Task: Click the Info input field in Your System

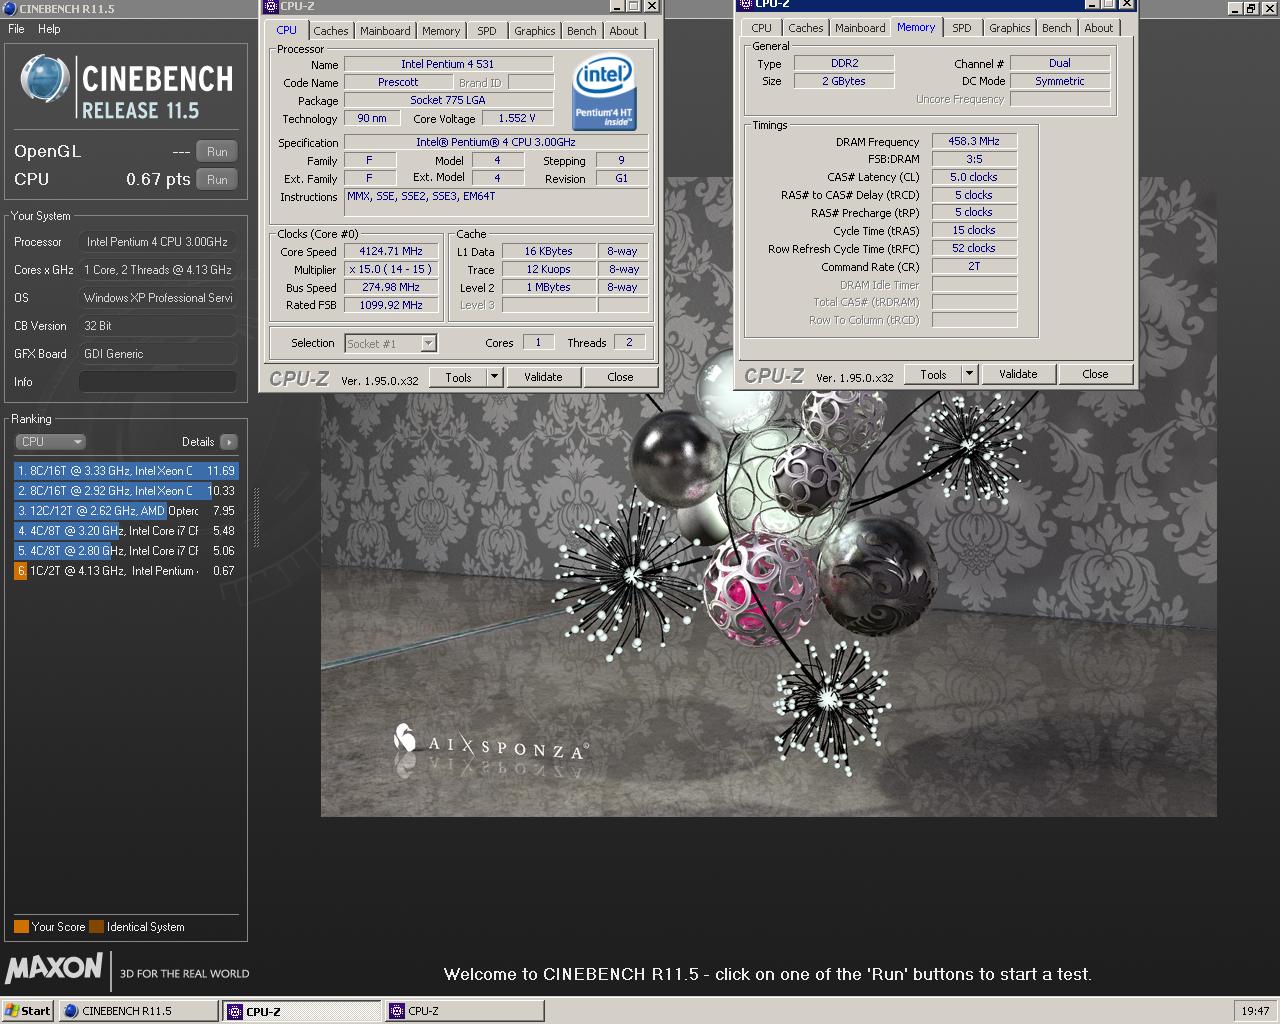Action: 158,382
